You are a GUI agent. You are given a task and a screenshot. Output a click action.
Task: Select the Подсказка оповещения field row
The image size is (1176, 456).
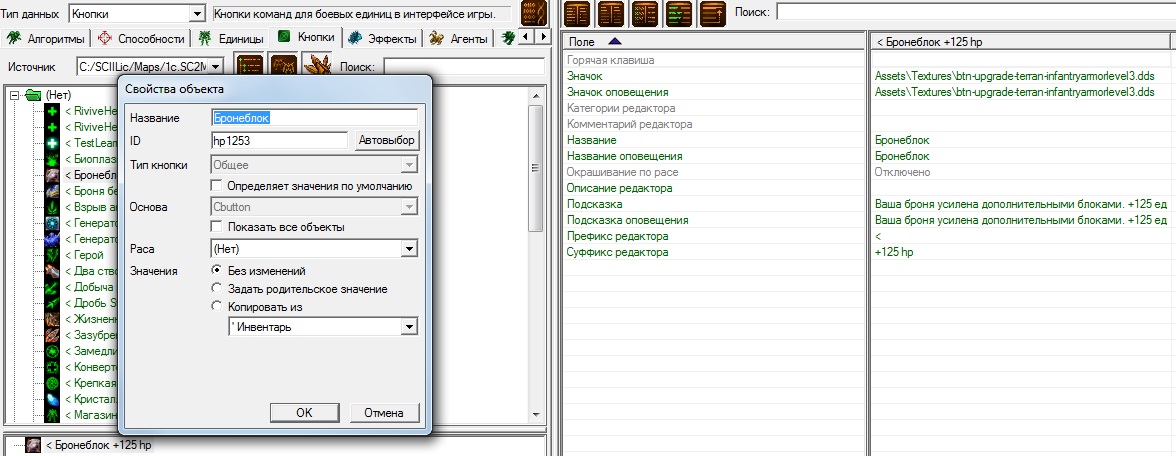tap(713, 220)
